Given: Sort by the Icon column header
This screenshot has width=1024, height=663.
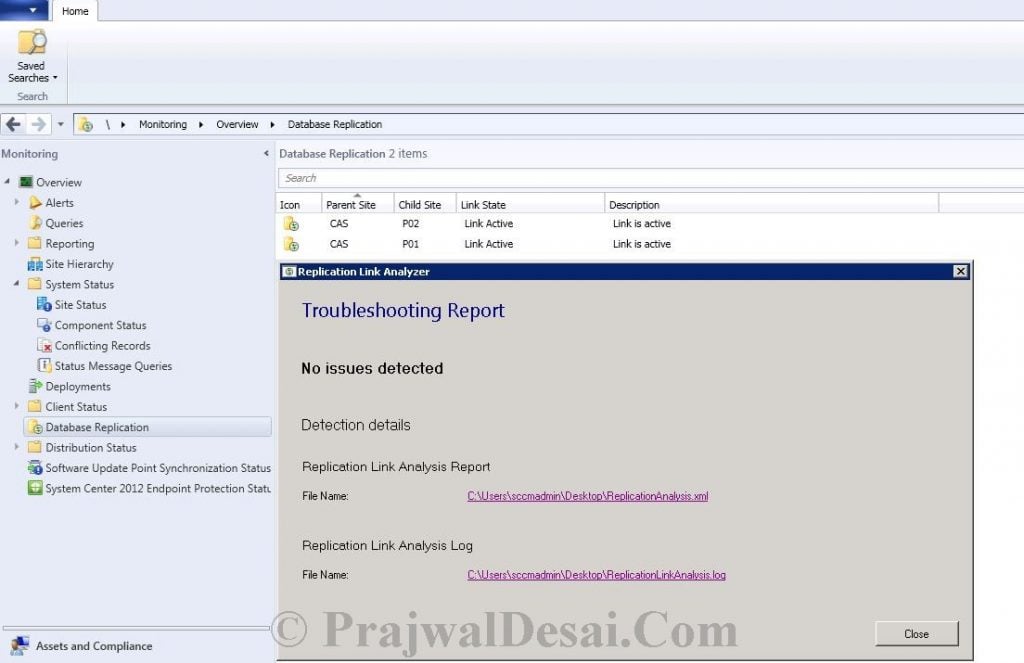Looking at the screenshot, I should coord(299,204).
